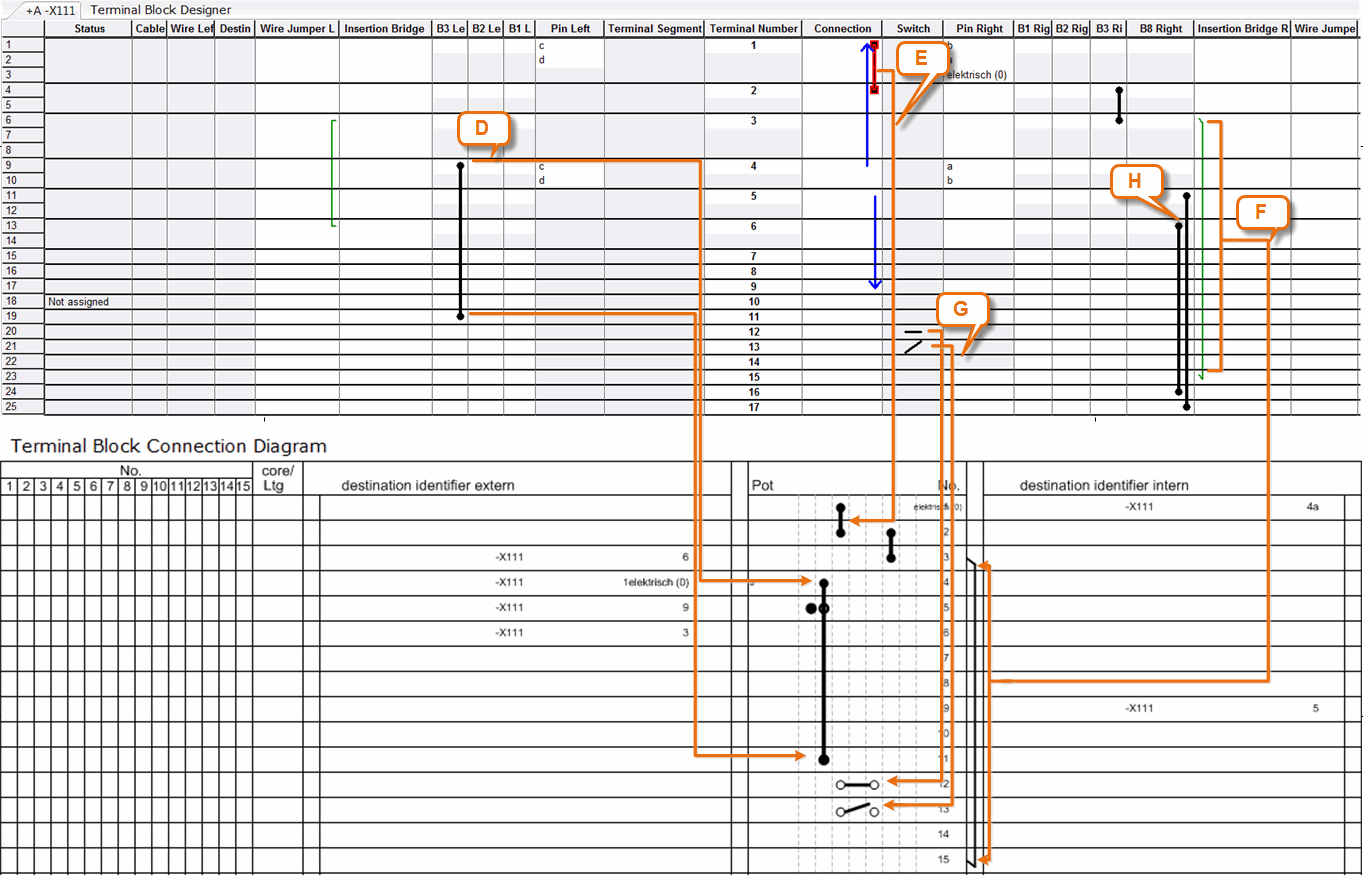Select the open switch symbol at diagram terminal 13
The width and height of the screenshot is (1363, 875).
click(x=858, y=810)
